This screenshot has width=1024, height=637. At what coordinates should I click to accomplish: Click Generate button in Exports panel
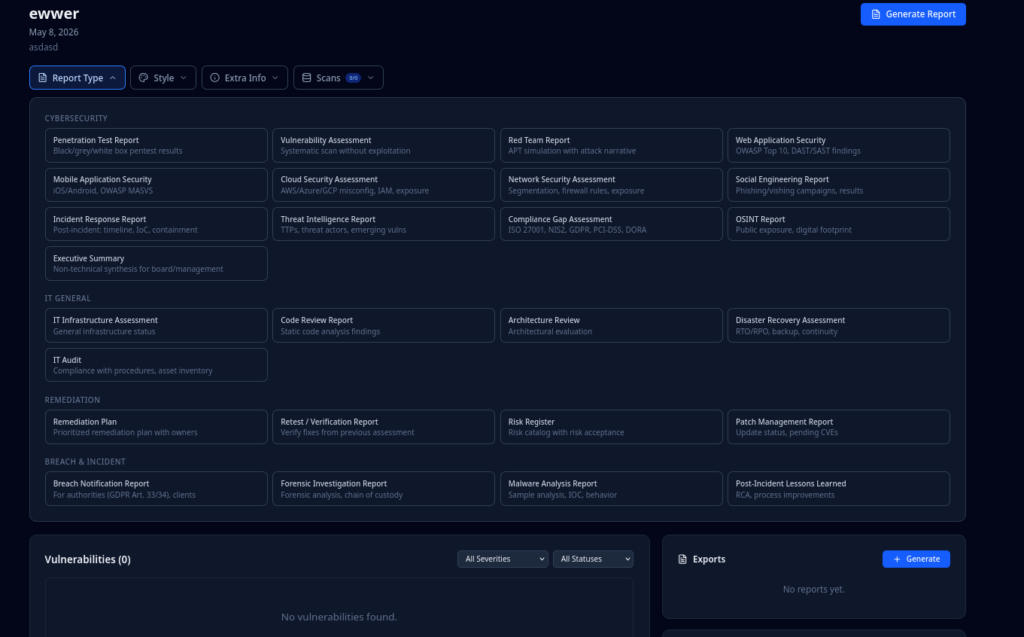tap(916, 559)
